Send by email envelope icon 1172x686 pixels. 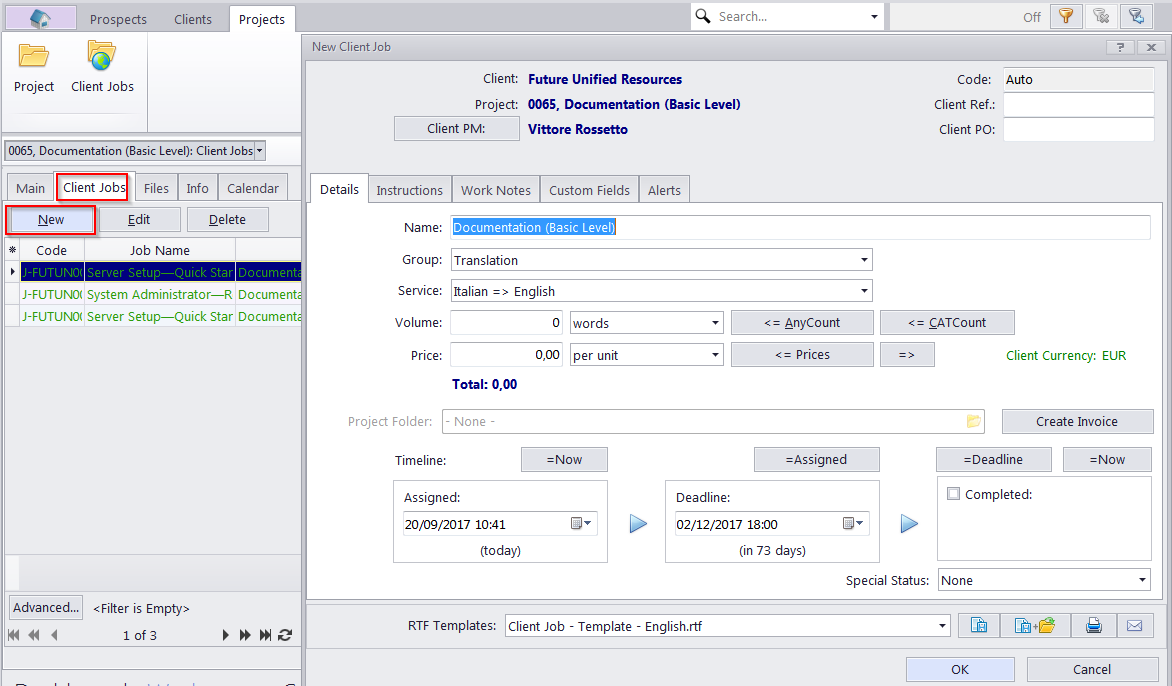coord(1135,625)
